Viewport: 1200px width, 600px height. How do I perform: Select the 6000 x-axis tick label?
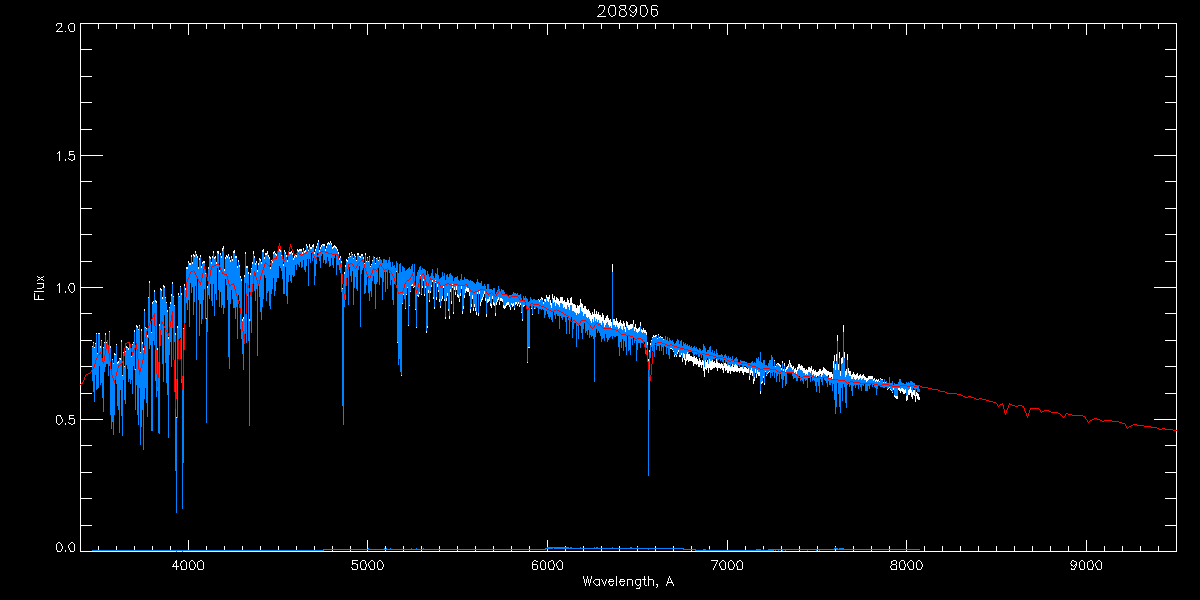[547, 565]
